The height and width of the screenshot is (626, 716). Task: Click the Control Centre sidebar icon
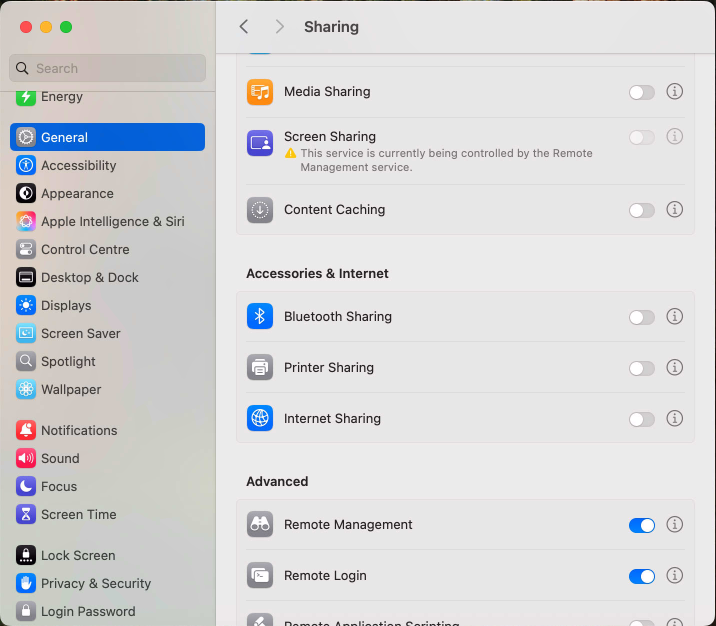tap(26, 249)
